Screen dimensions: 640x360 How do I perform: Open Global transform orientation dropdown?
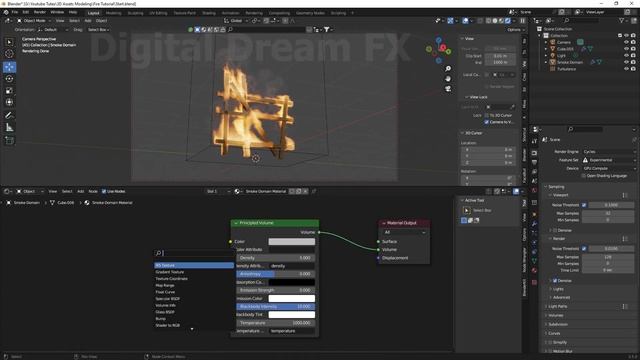(236, 20)
